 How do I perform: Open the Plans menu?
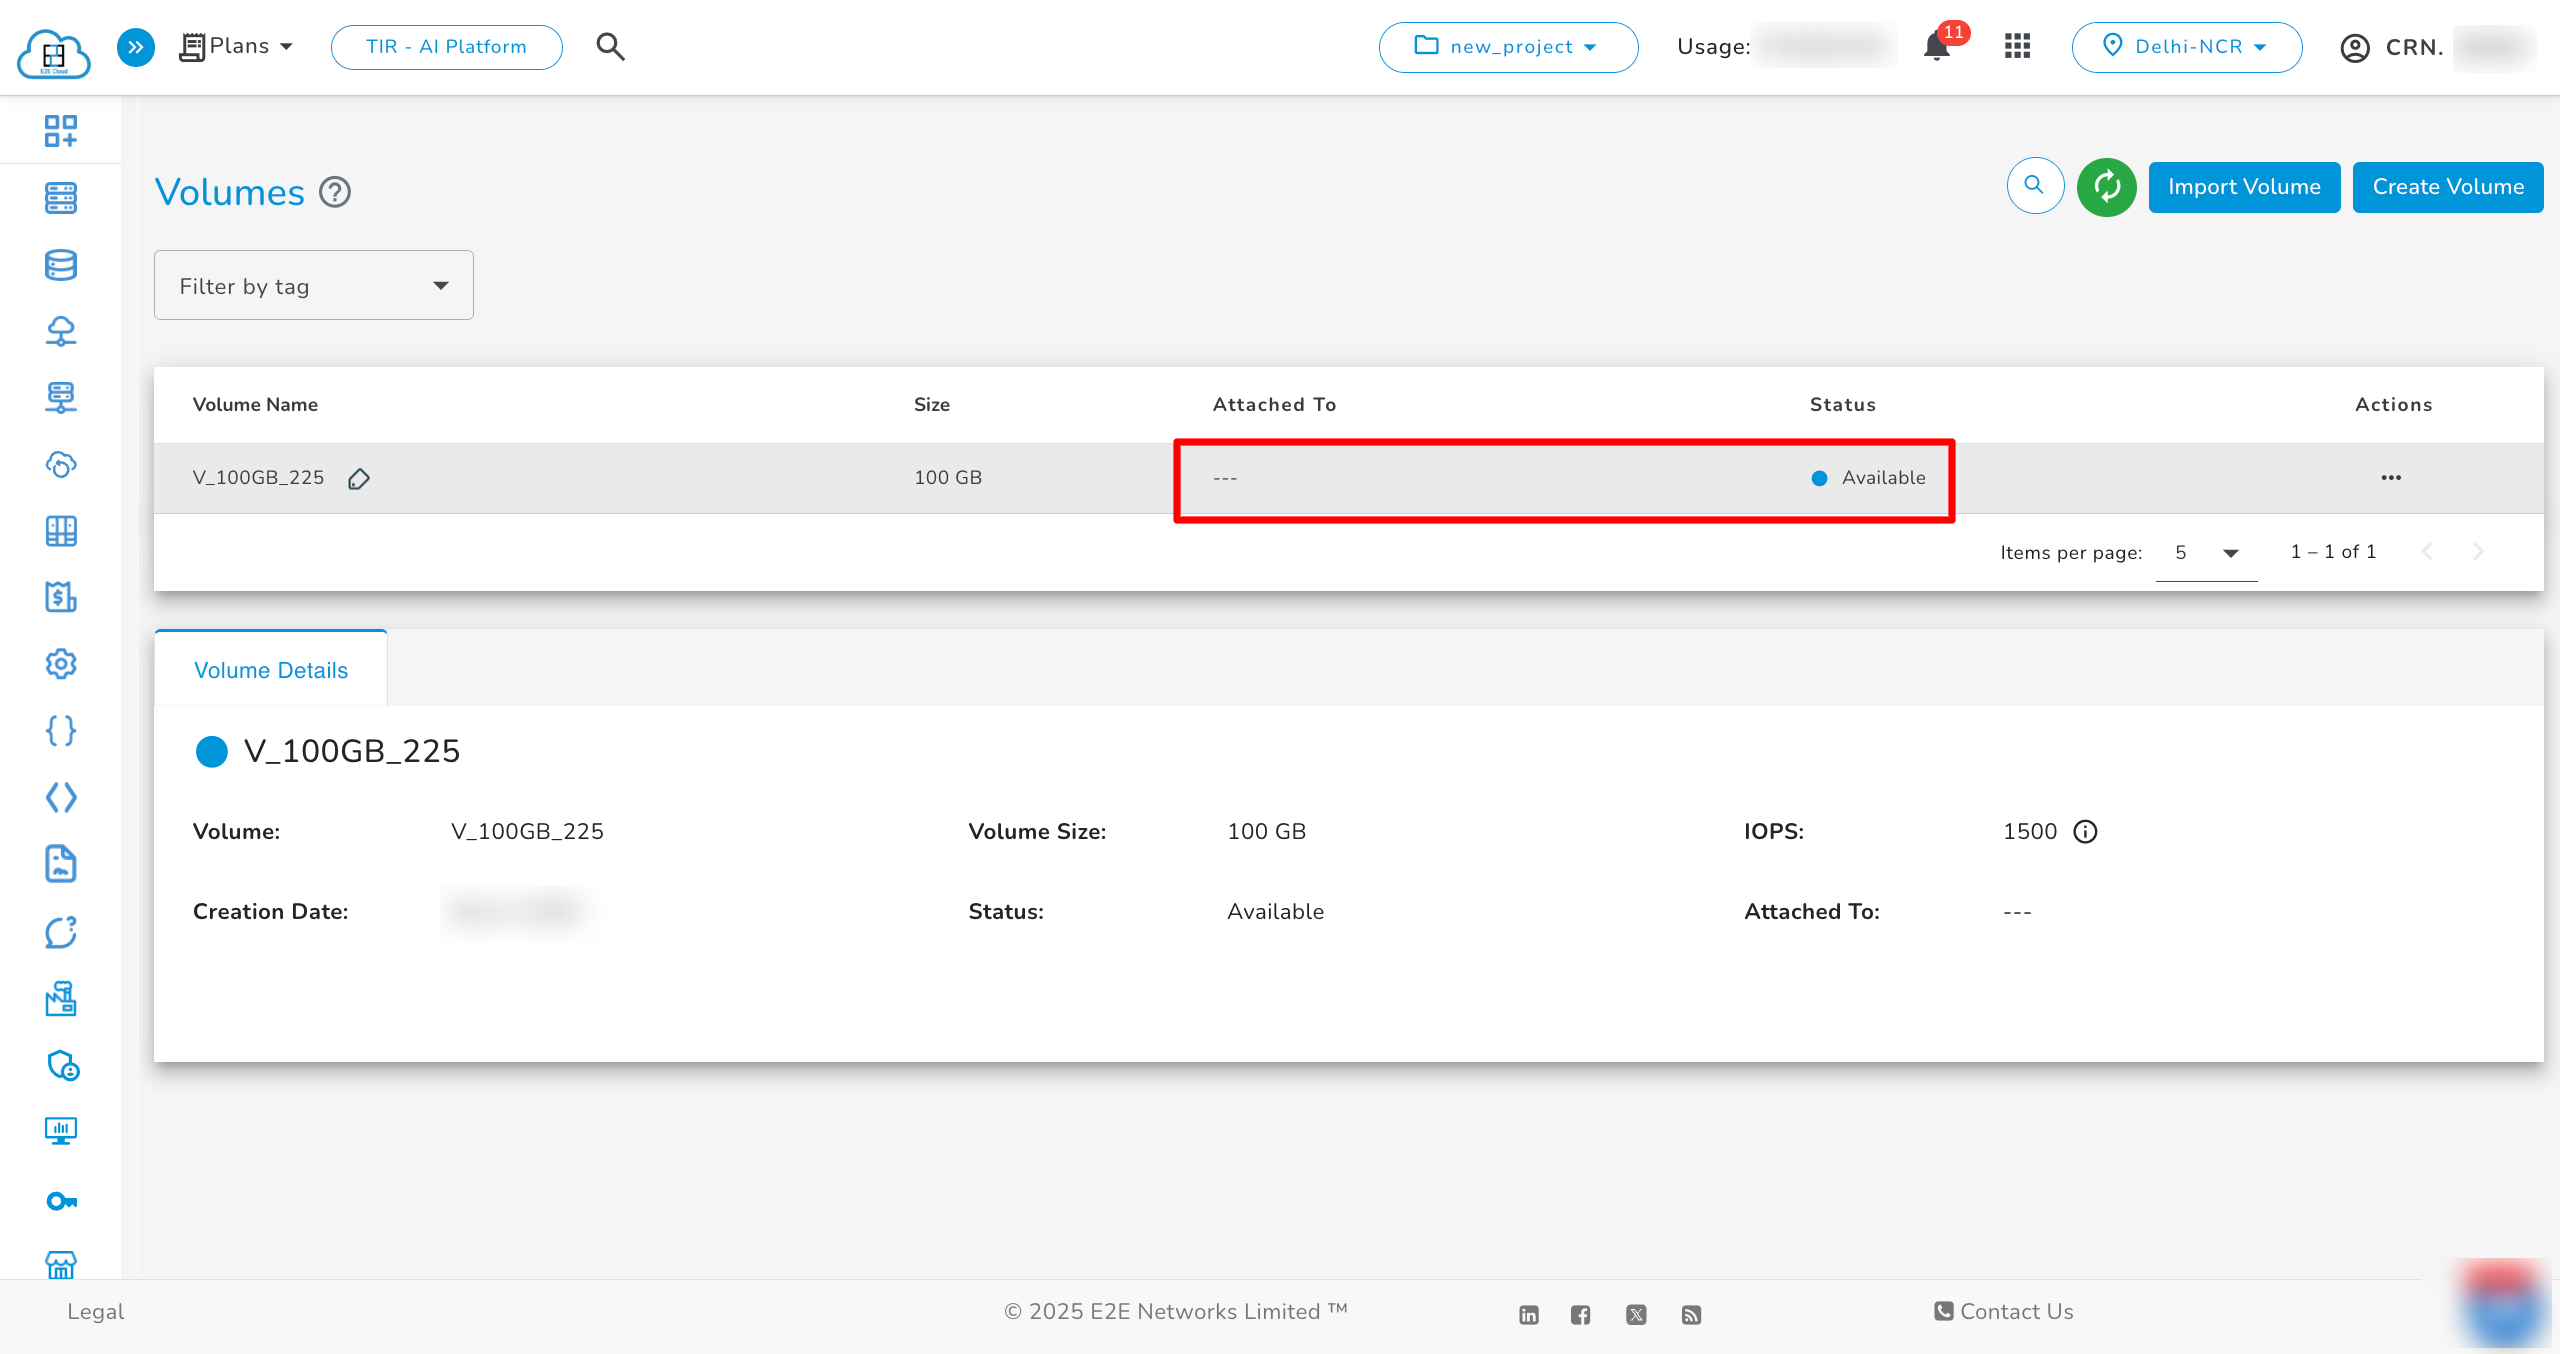[x=237, y=47]
